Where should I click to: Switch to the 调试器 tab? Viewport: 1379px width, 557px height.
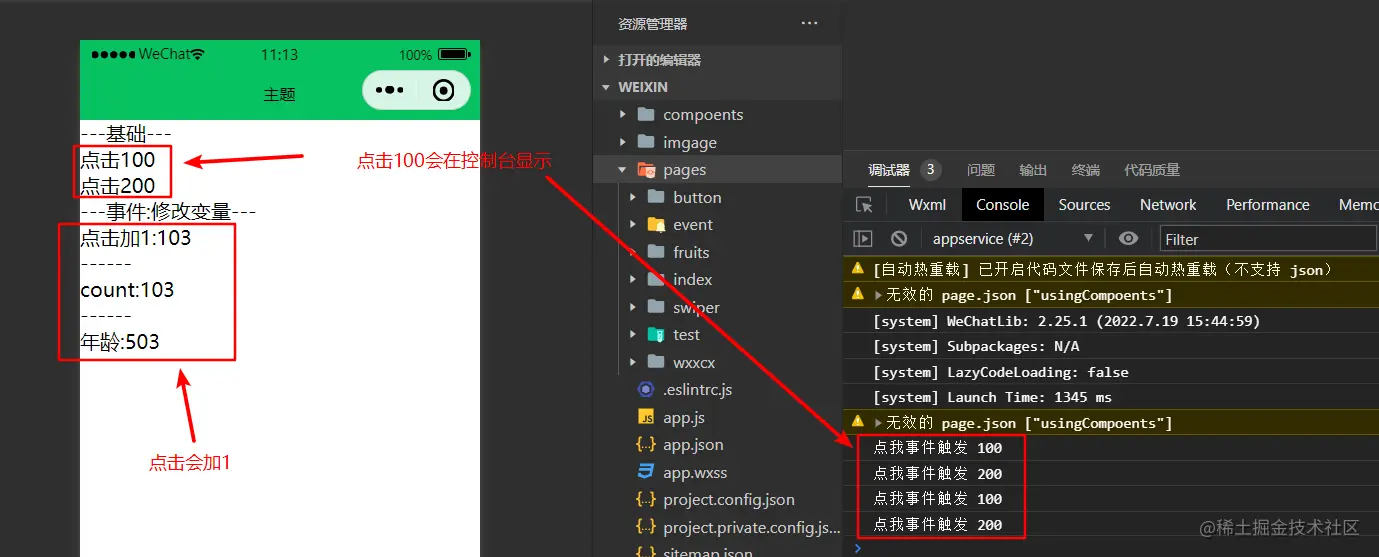(889, 170)
